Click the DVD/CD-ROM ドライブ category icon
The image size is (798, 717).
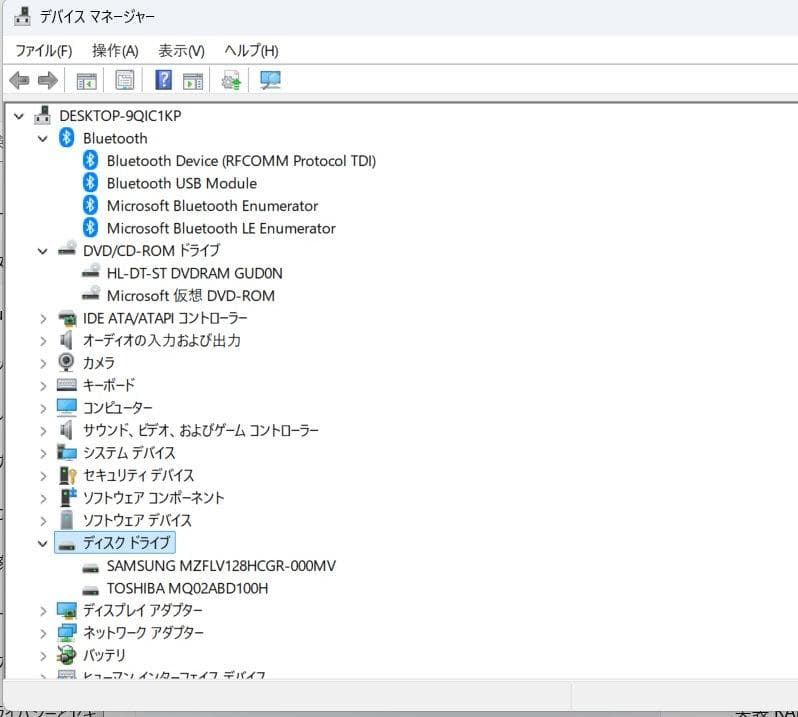67,249
